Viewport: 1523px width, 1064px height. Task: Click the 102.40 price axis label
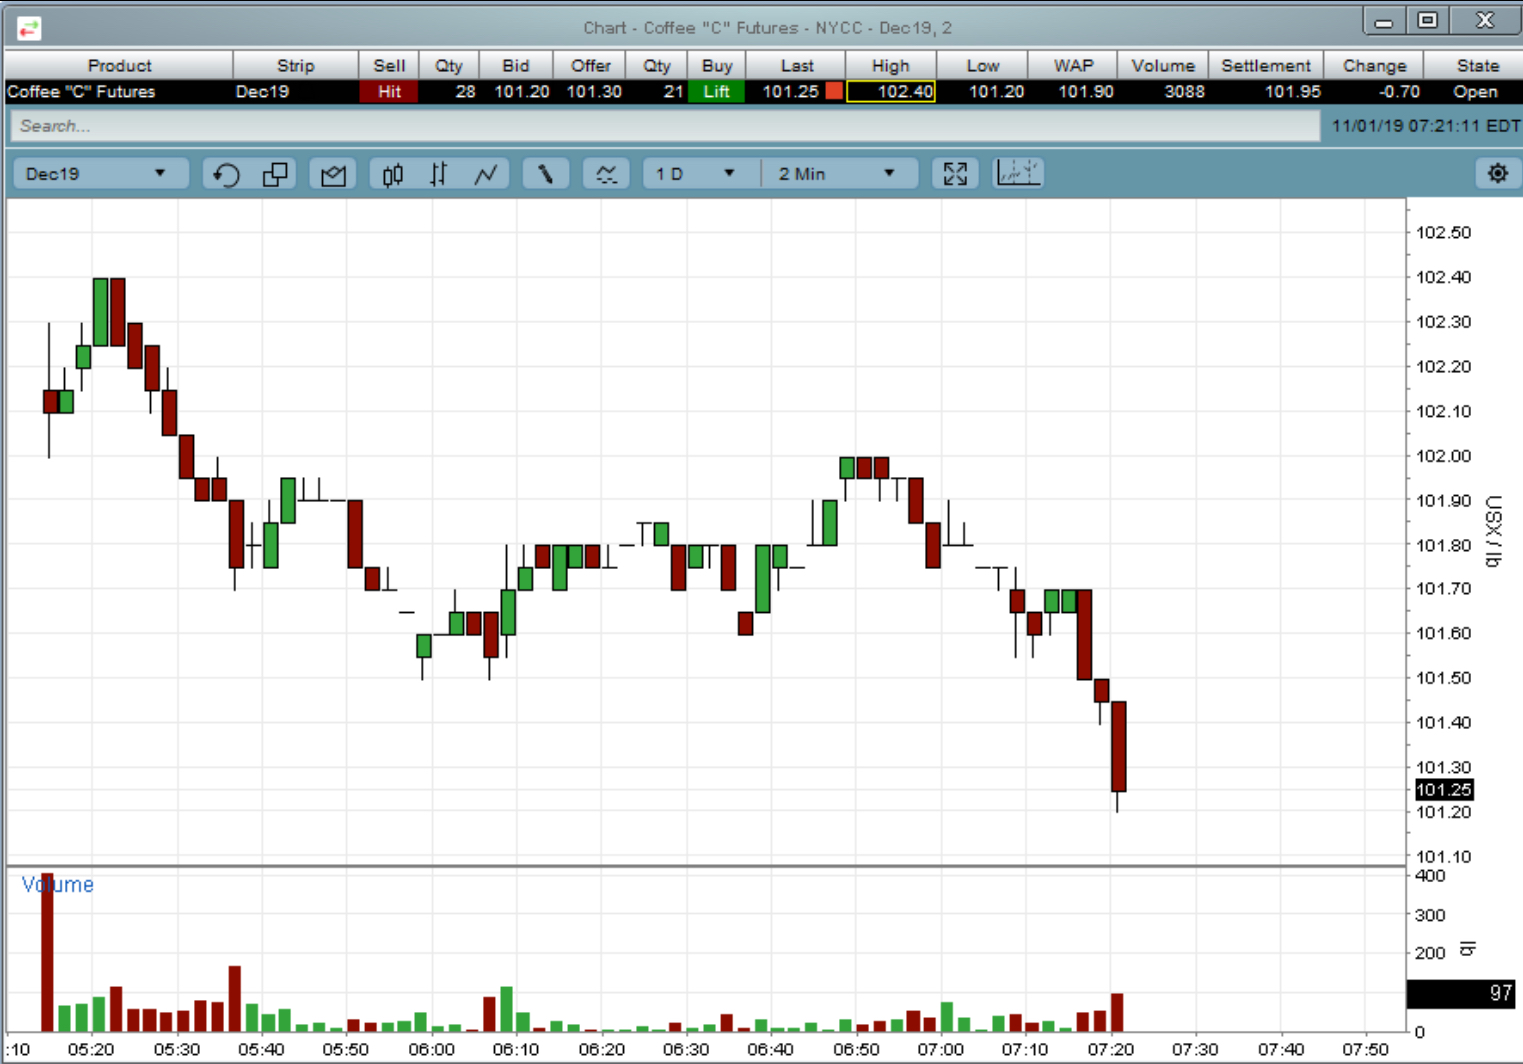point(1443,277)
